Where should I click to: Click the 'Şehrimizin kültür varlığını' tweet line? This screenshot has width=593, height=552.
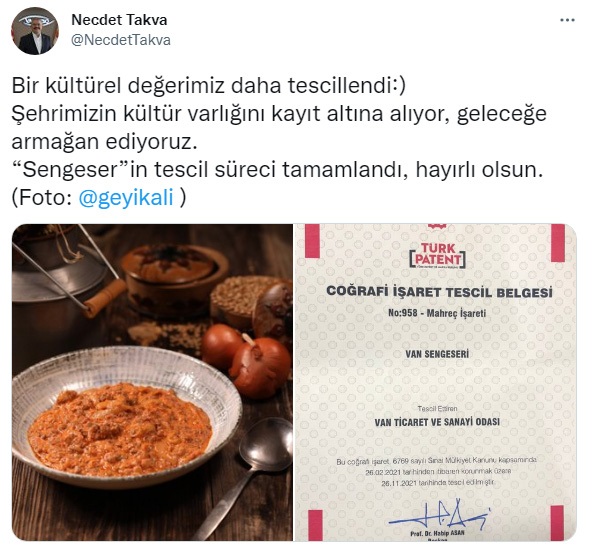click(279, 113)
